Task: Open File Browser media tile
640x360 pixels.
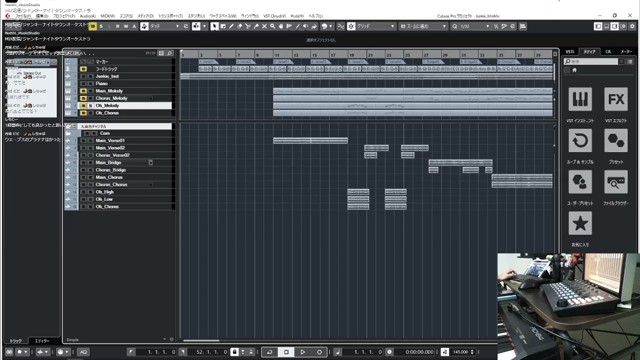Action: point(616,182)
